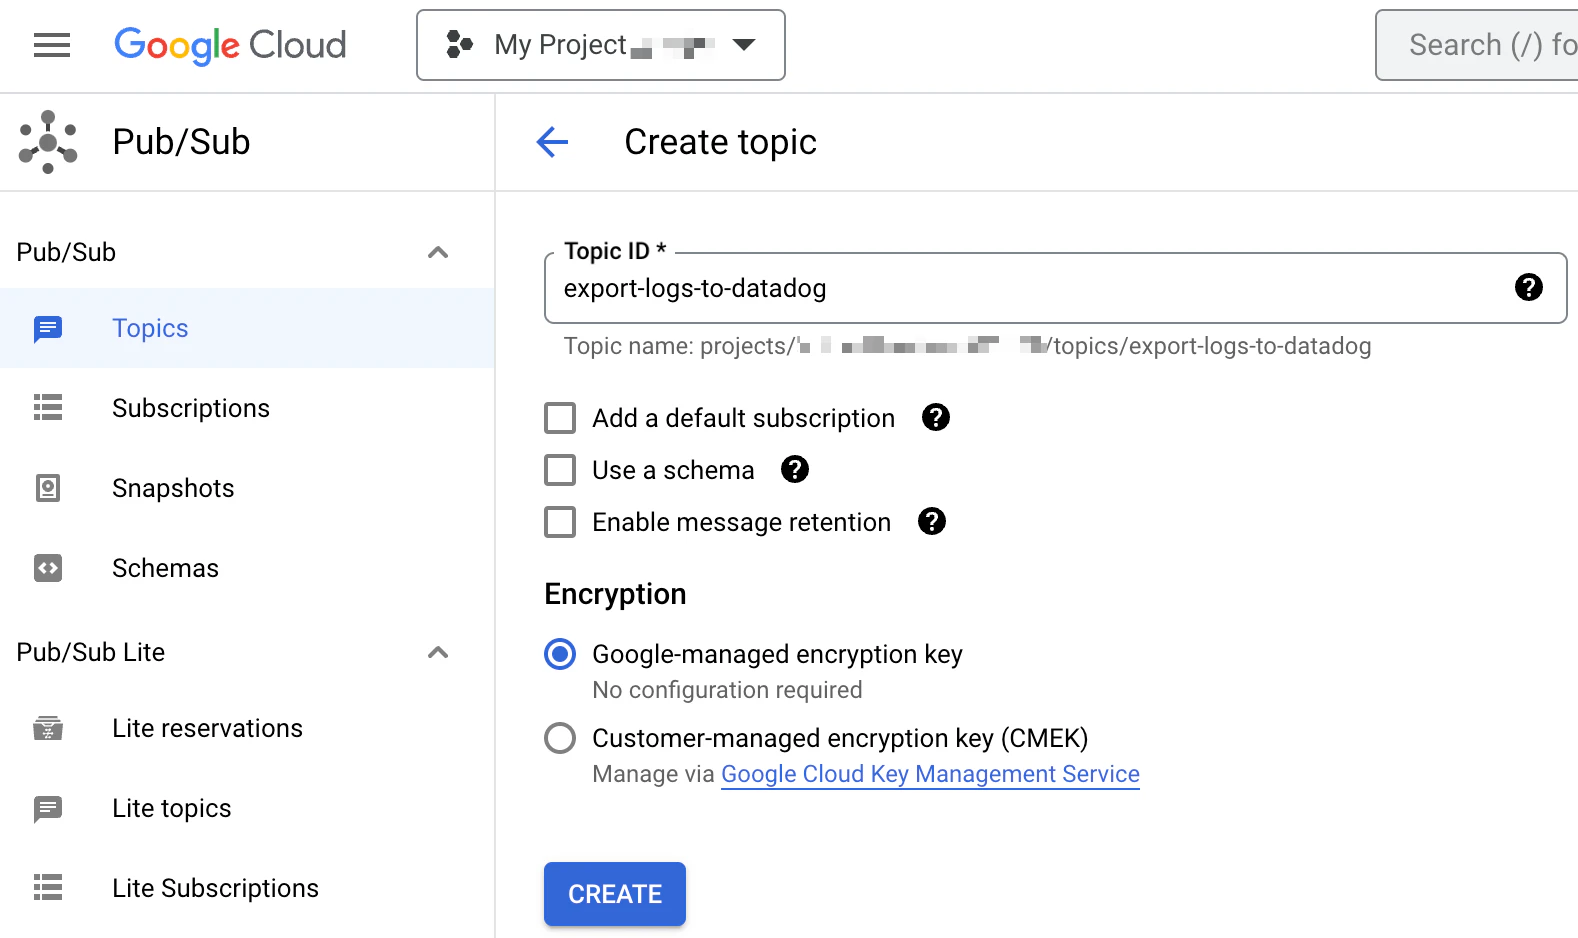Go back using the blue arrow
The image size is (1578, 938).
[552, 142]
